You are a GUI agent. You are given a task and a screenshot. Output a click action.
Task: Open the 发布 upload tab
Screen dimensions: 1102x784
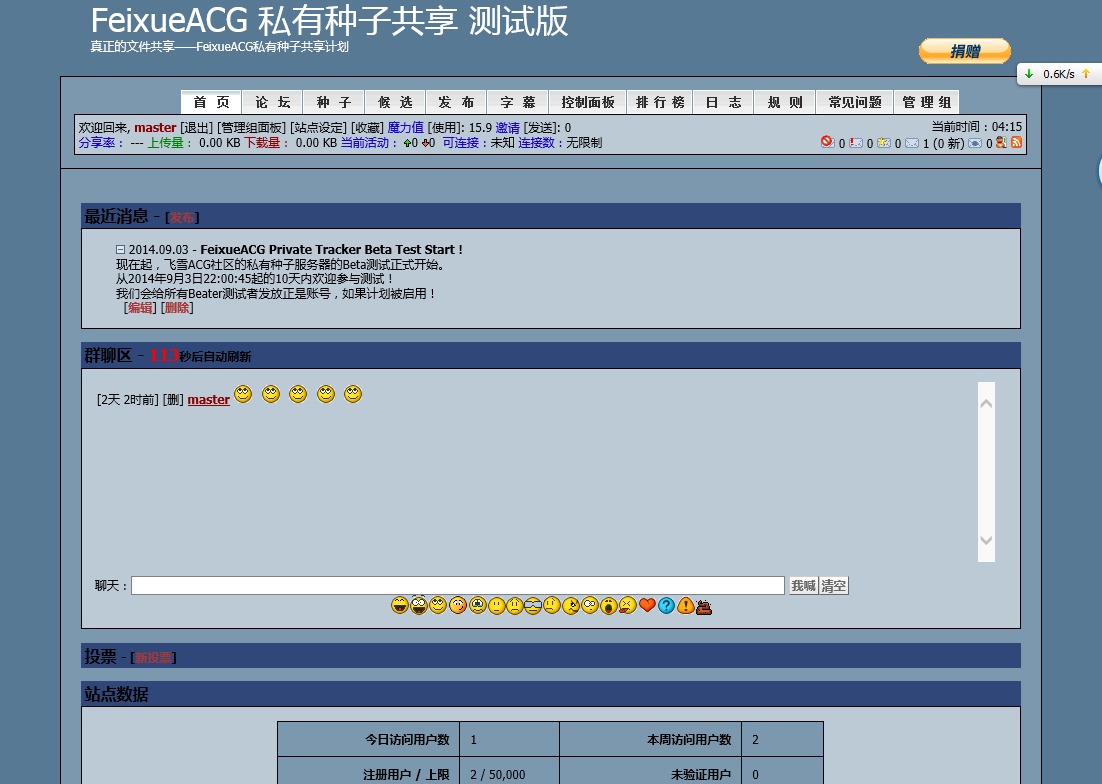click(456, 102)
